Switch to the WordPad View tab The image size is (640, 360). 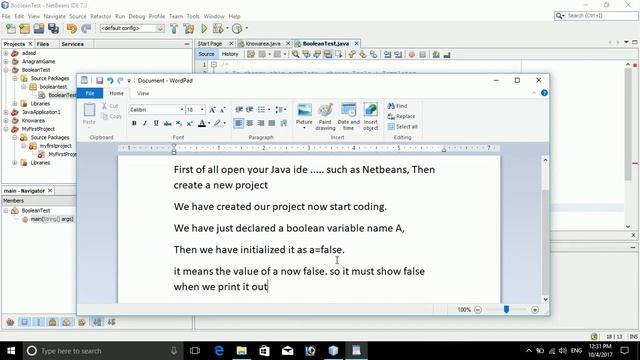[143, 93]
